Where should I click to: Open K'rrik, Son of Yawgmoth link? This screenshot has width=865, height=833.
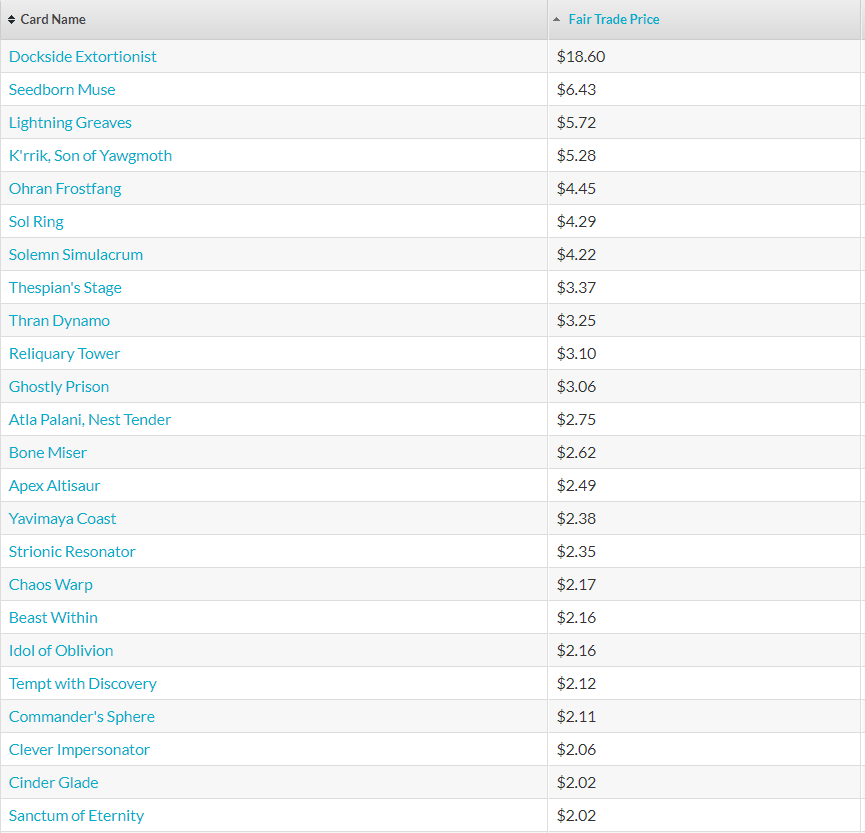click(x=90, y=156)
